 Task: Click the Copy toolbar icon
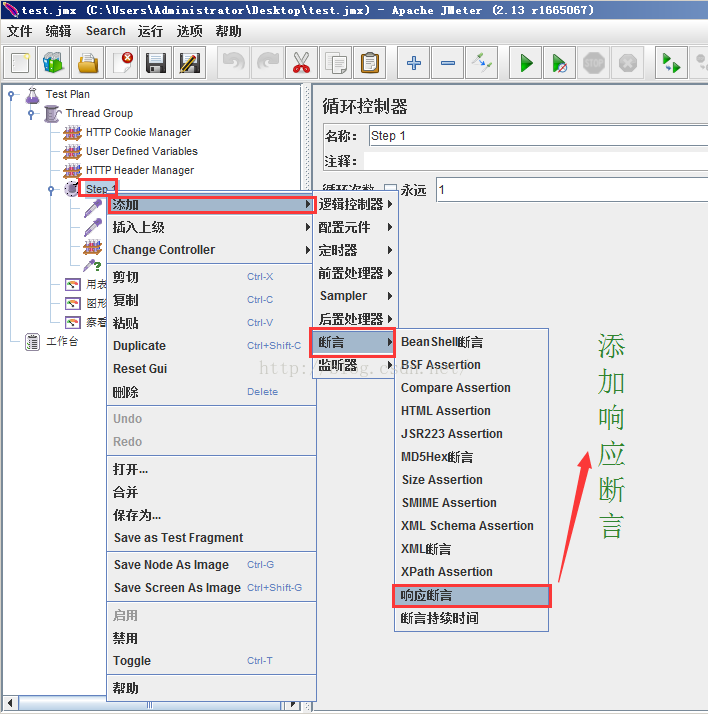[x=336, y=63]
